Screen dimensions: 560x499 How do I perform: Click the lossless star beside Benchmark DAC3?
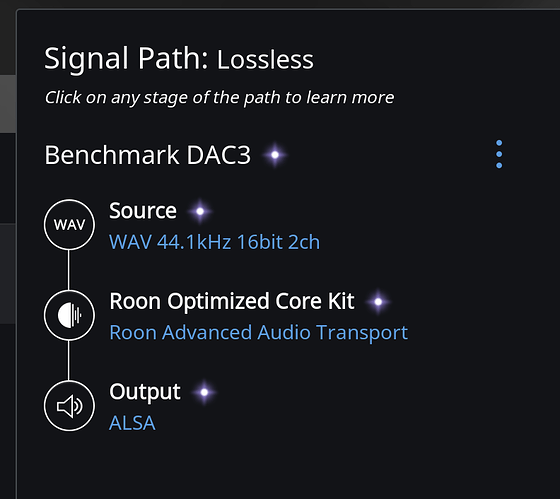(275, 155)
